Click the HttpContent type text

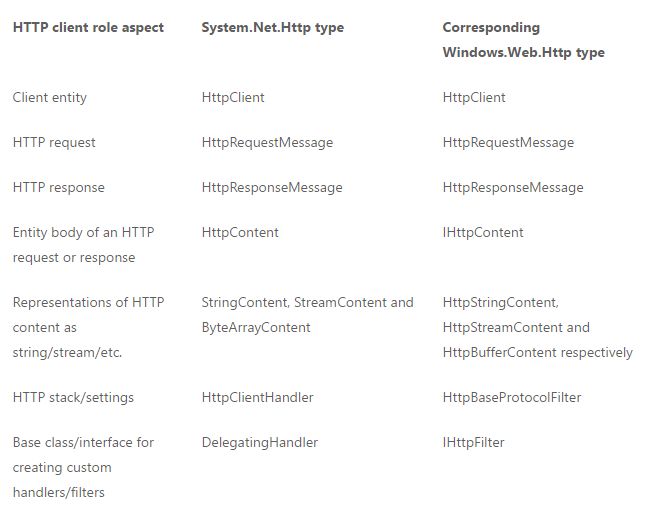pyautogui.click(x=240, y=233)
